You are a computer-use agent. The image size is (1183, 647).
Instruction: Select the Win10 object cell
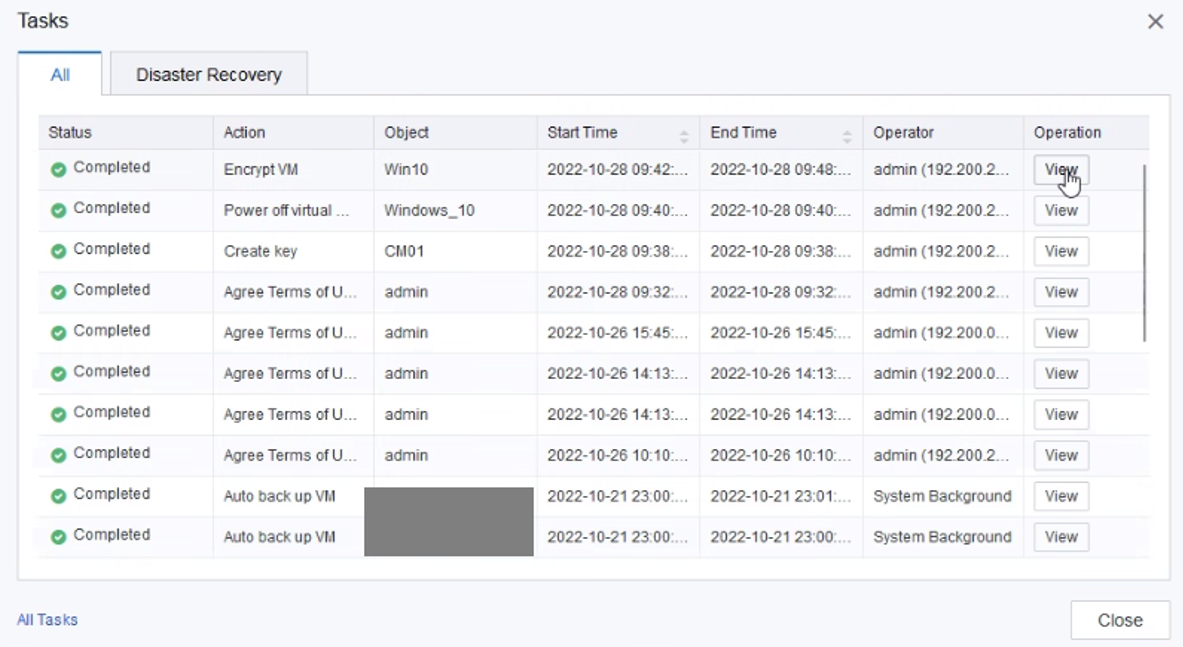coord(406,170)
